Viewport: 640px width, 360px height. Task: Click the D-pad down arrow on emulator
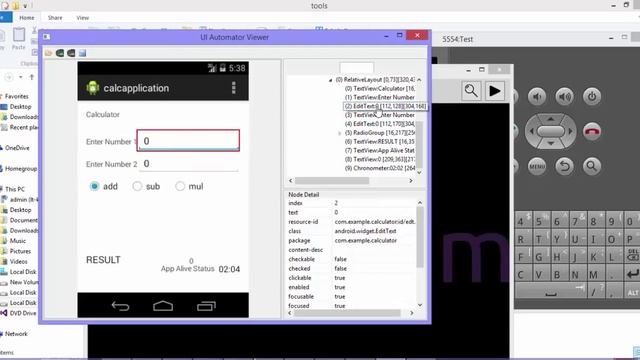pos(551,143)
